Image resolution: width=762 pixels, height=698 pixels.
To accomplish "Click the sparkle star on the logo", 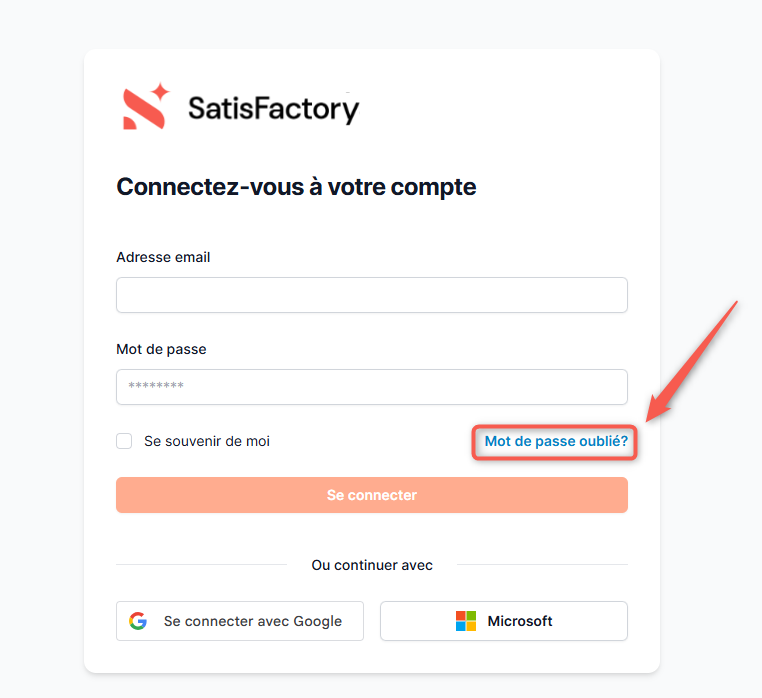I will tap(161, 93).
